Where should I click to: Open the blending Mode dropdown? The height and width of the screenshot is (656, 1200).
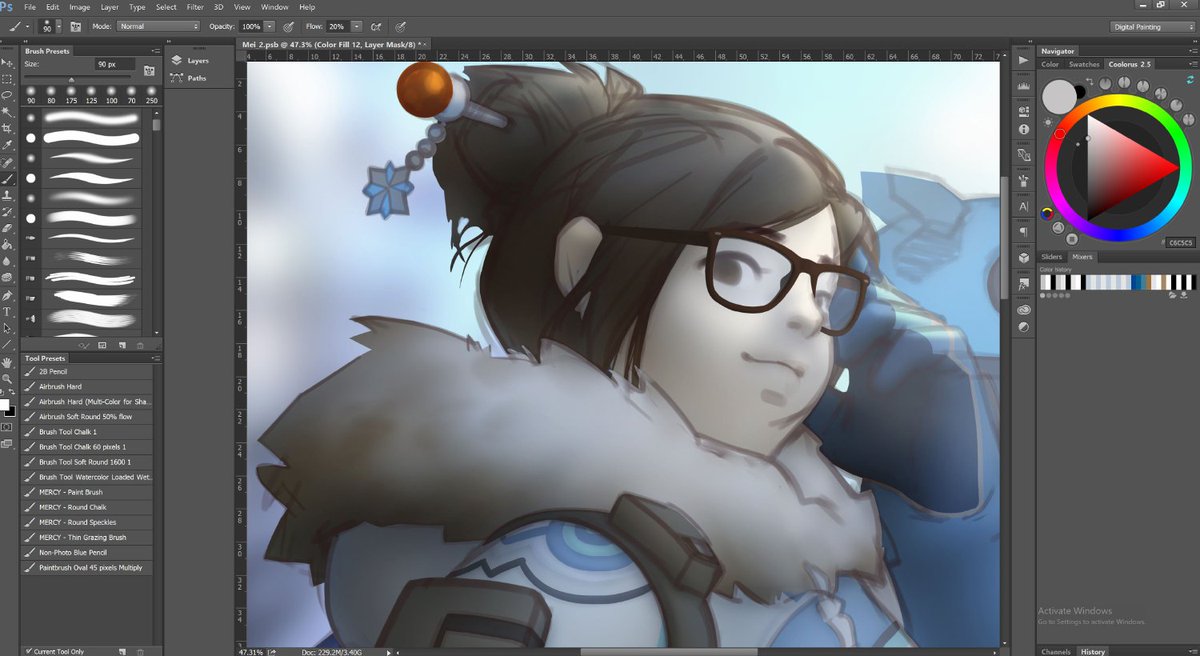pyautogui.click(x=158, y=26)
